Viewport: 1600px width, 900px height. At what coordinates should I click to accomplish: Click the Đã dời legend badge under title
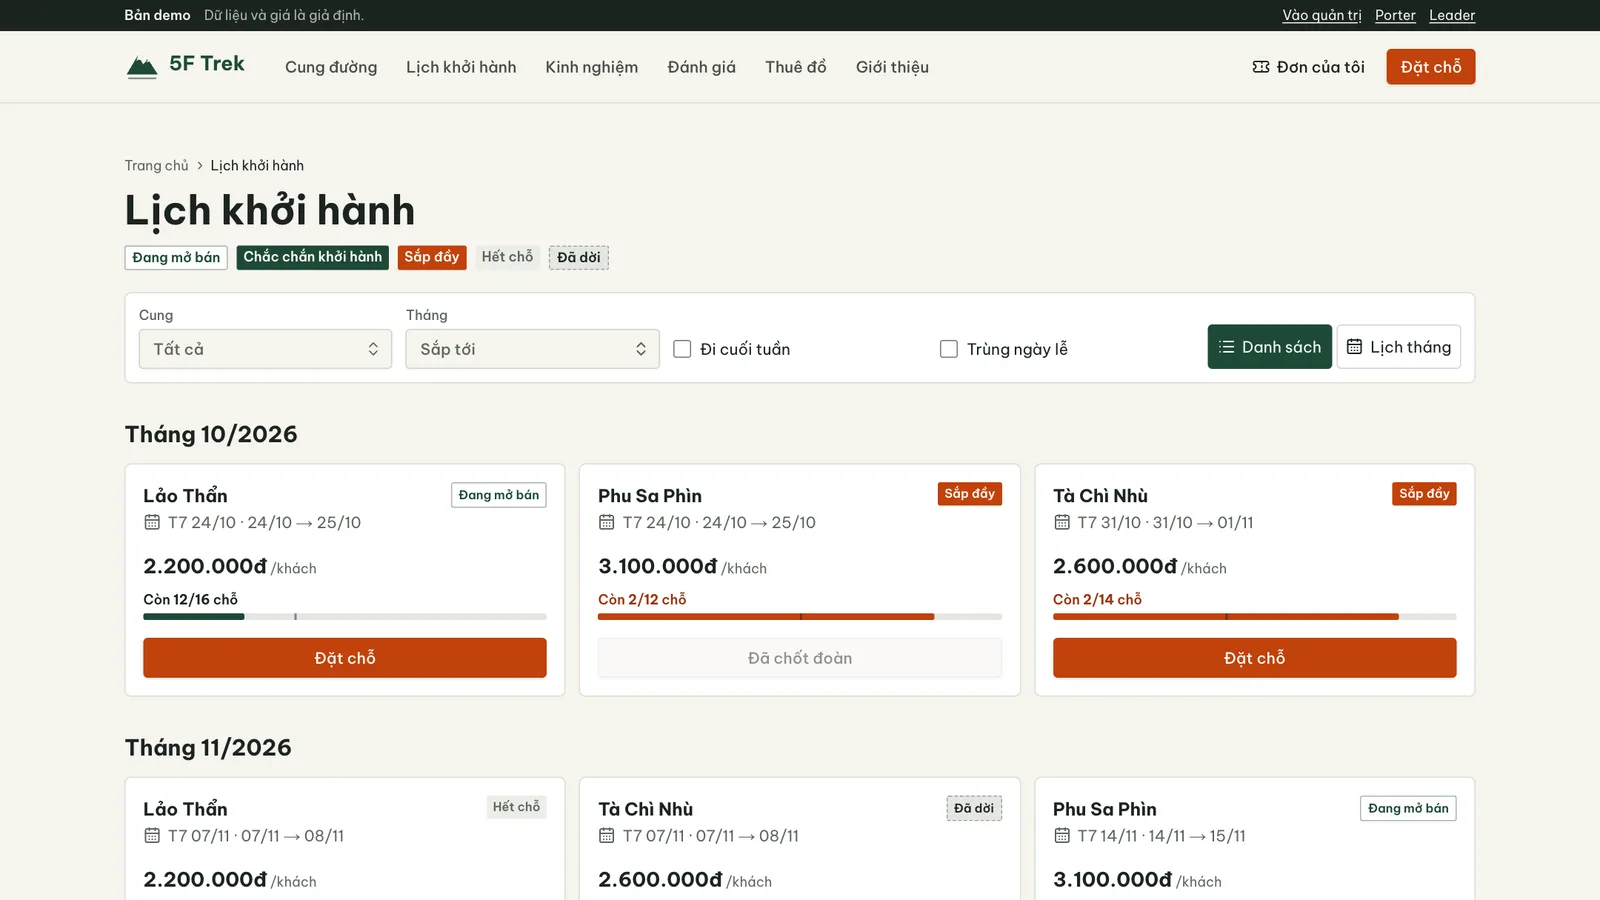pyautogui.click(x=579, y=258)
